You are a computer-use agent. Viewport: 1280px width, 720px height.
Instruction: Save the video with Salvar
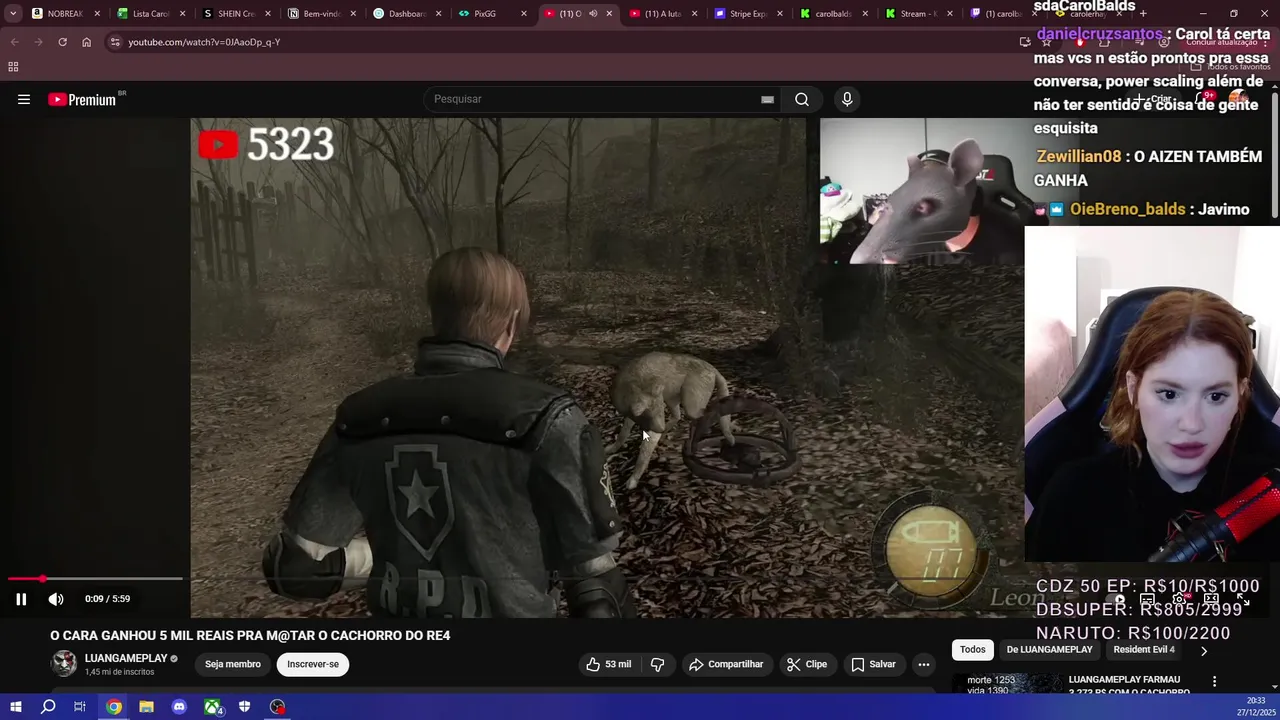pyautogui.click(x=874, y=664)
